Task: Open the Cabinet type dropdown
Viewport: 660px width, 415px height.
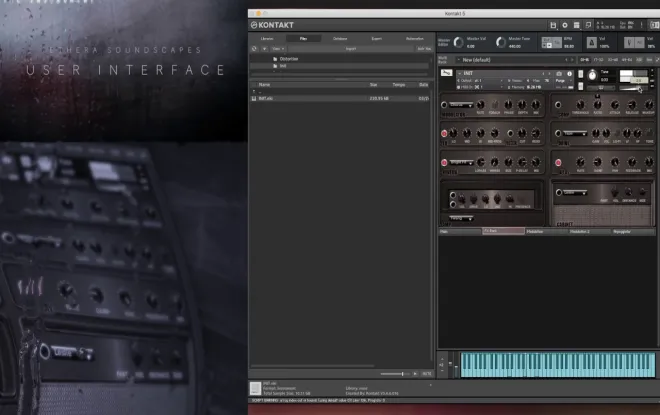Action: pos(575,192)
